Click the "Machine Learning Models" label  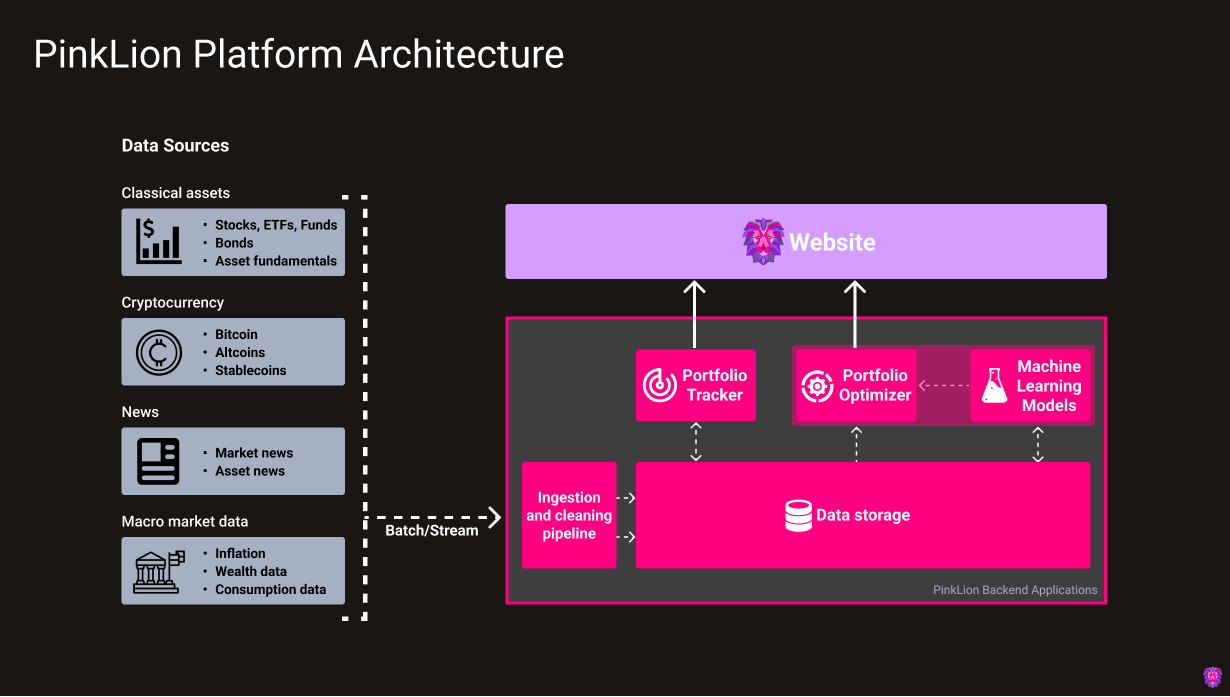pos(1049,386)
